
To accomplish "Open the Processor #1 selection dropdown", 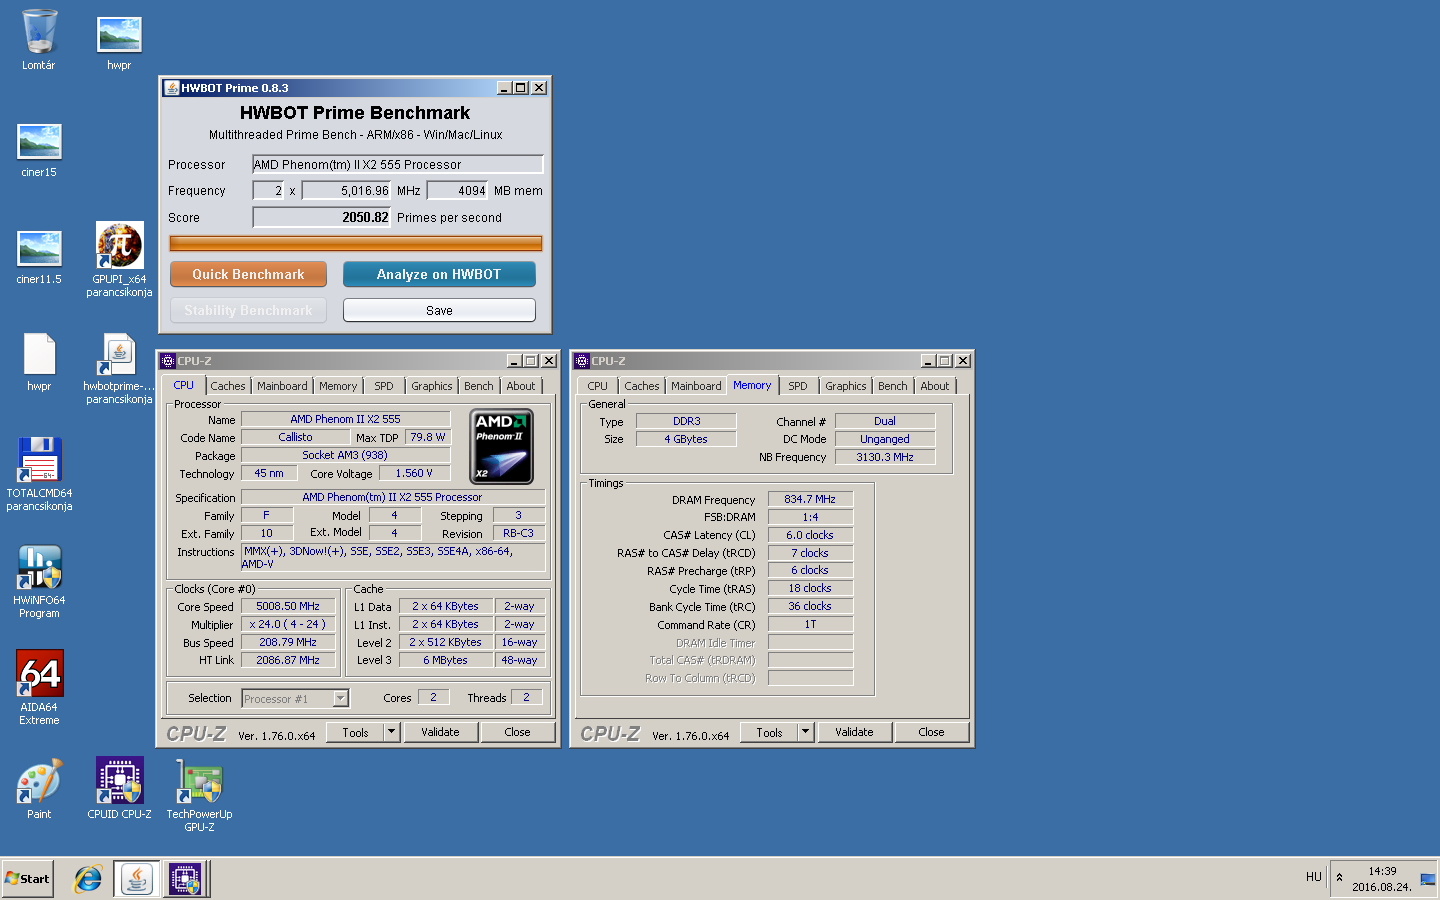I will 295,698.
